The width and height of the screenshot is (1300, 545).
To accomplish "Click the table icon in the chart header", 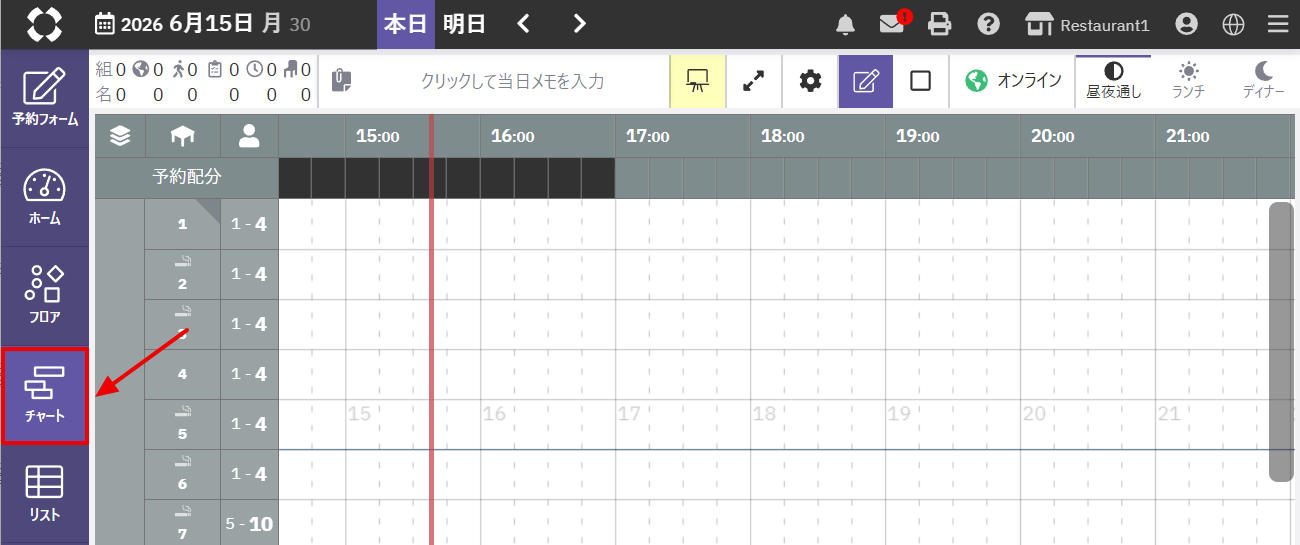I will point(182,136).
